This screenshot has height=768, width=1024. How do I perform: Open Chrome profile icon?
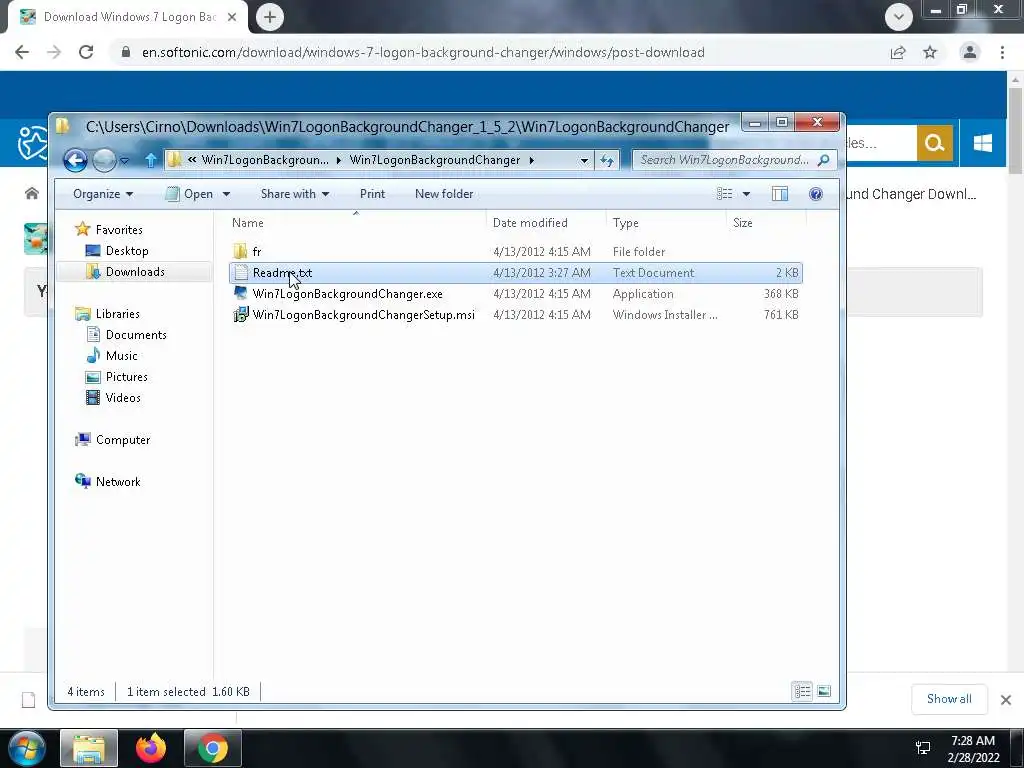(x=970, y=52)
